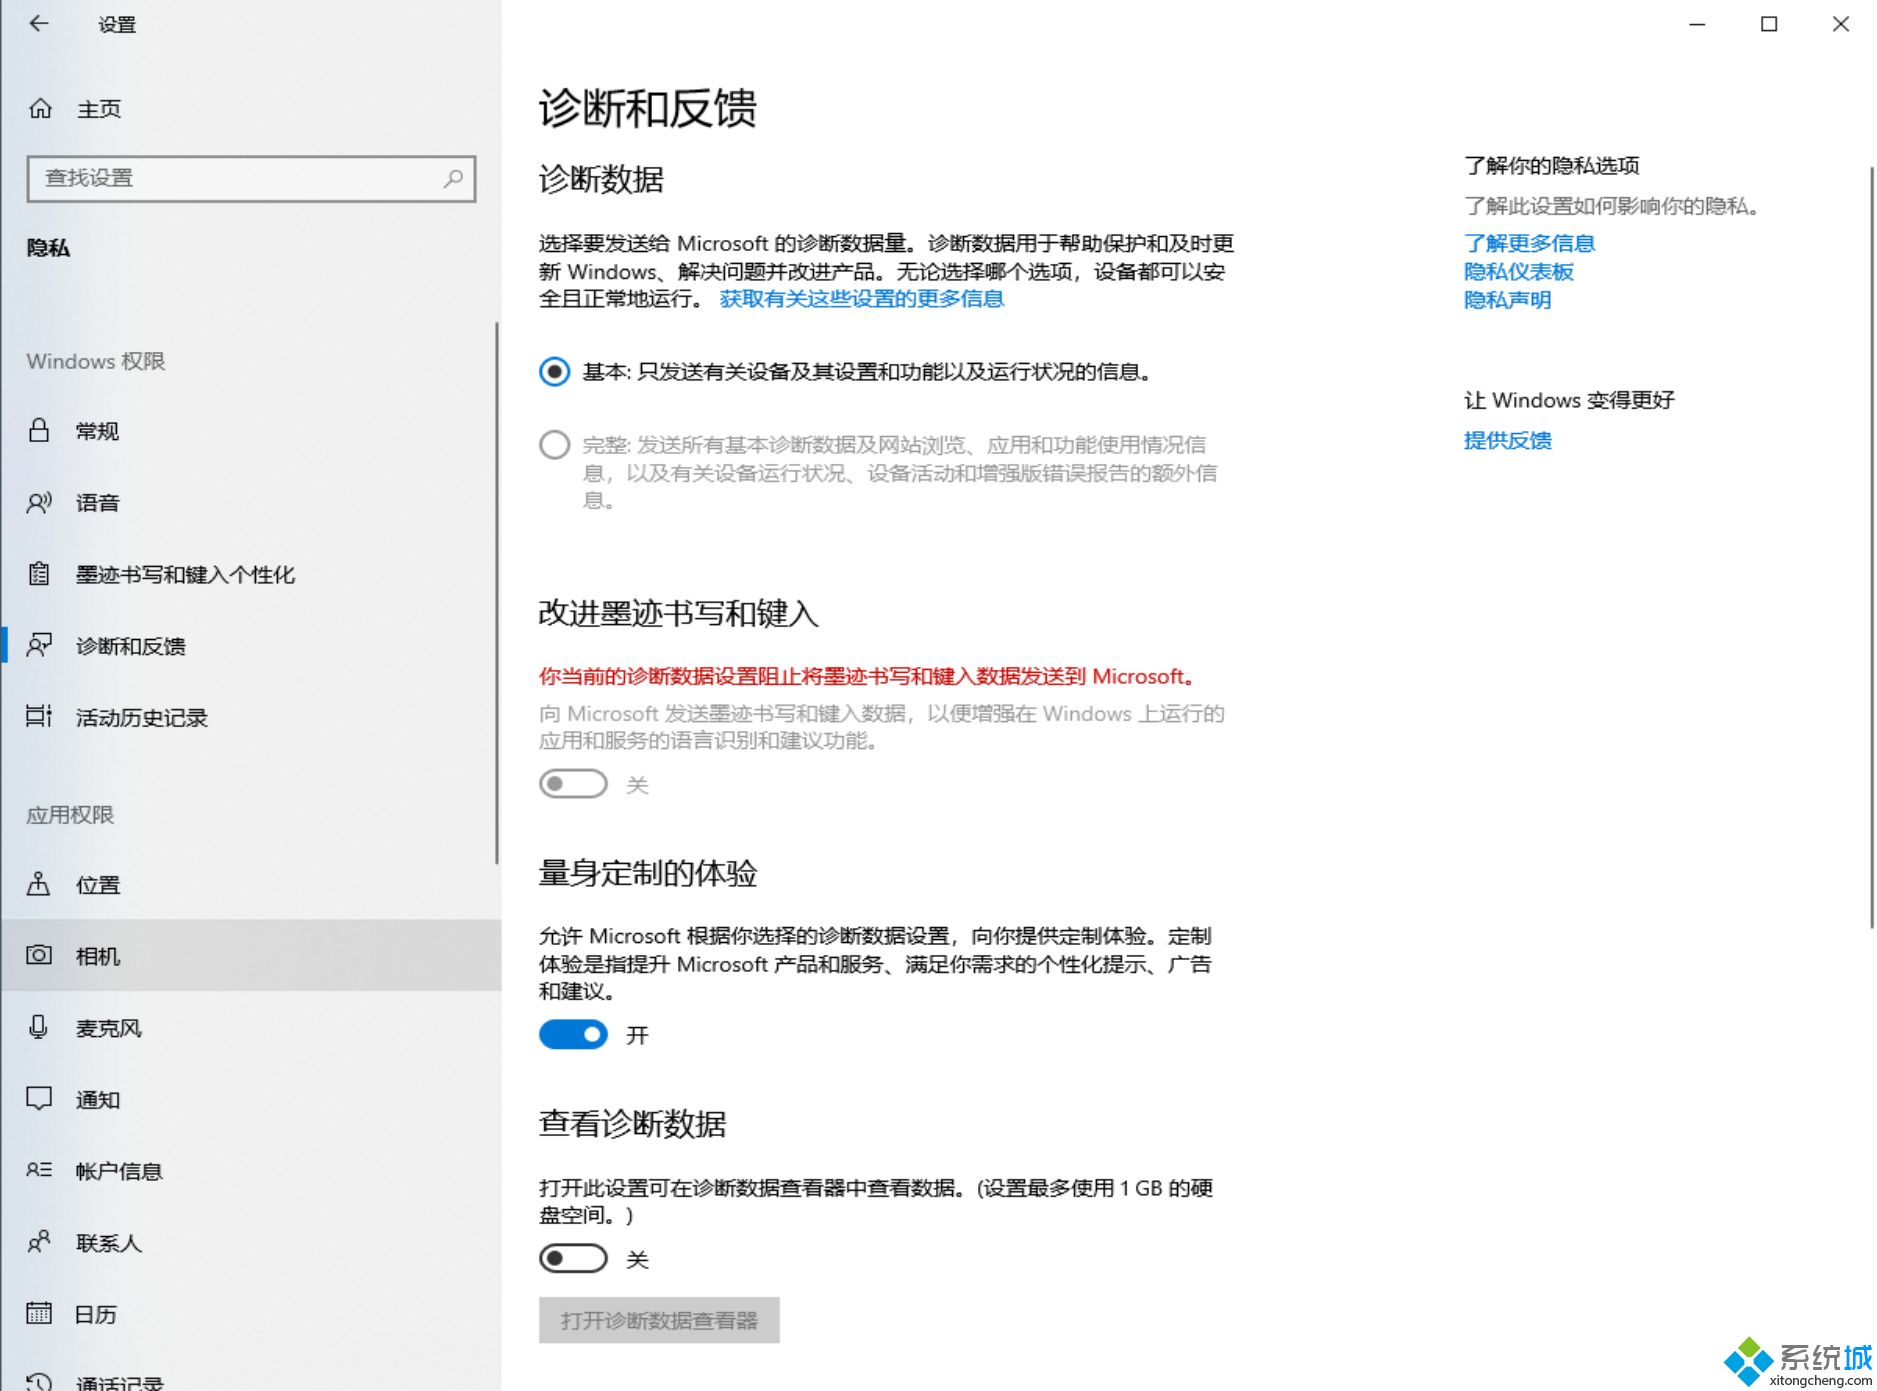Click the 诊断数据 heading
Image resolution: width=1877 pixels, height=1391 pixels.
click(601, 179)
